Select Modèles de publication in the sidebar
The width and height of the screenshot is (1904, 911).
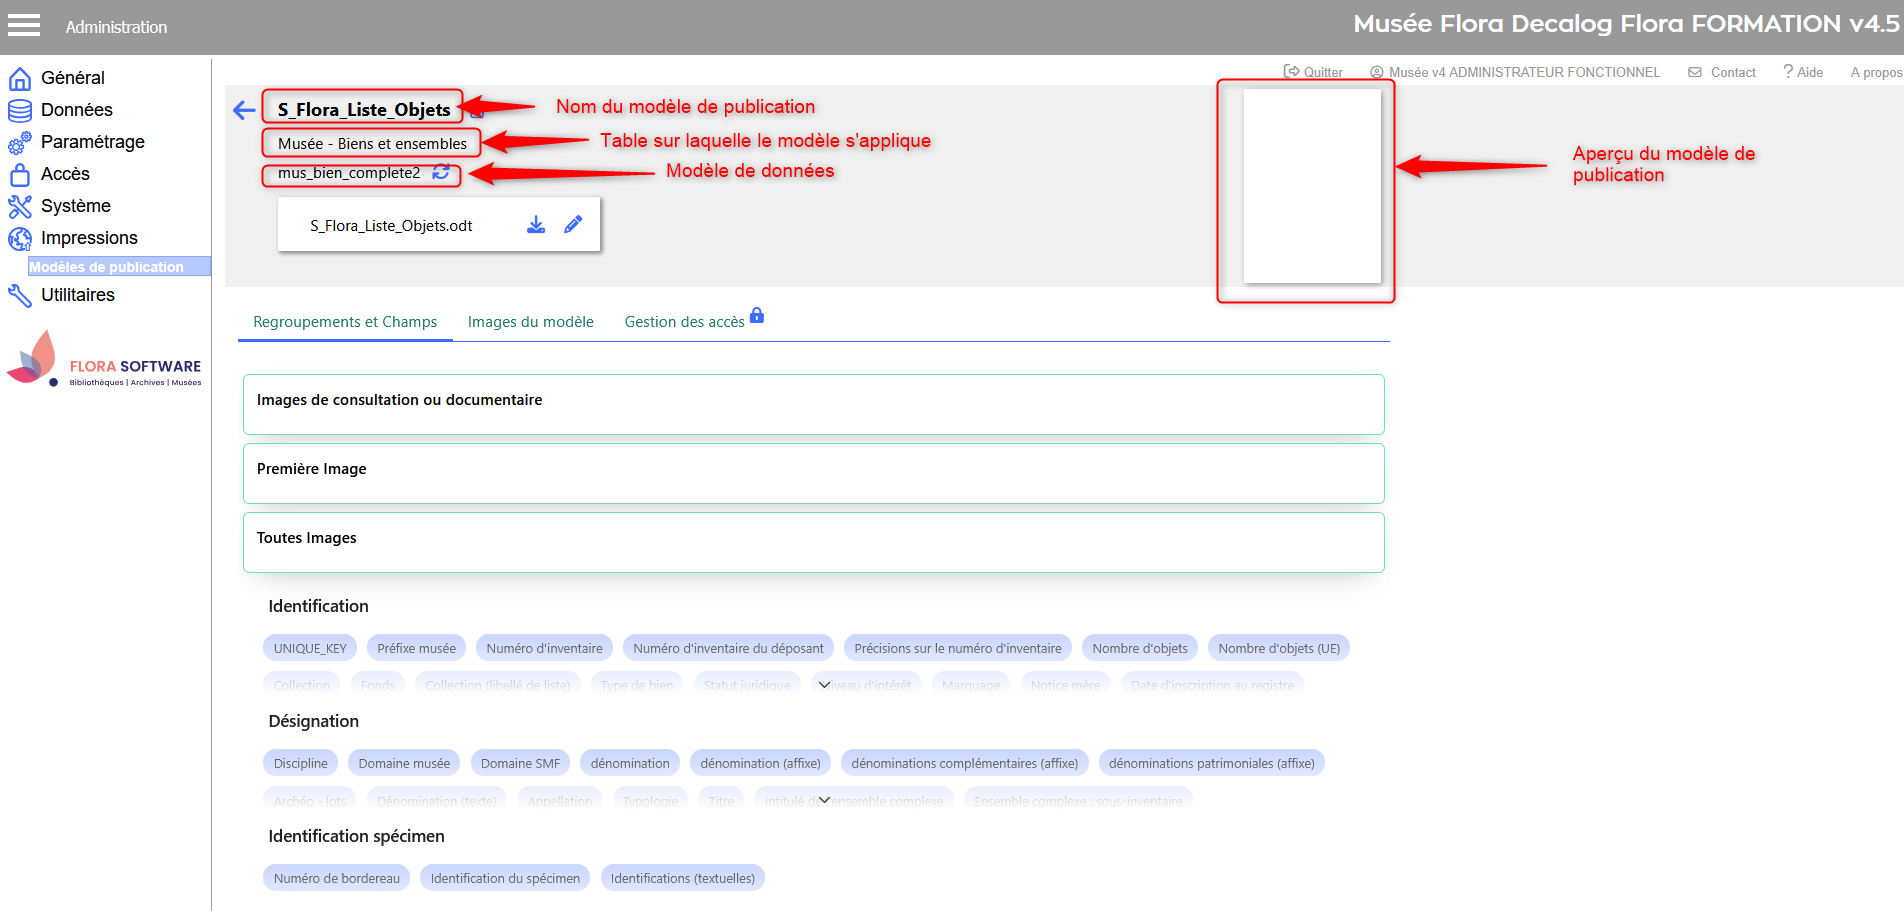107,267
